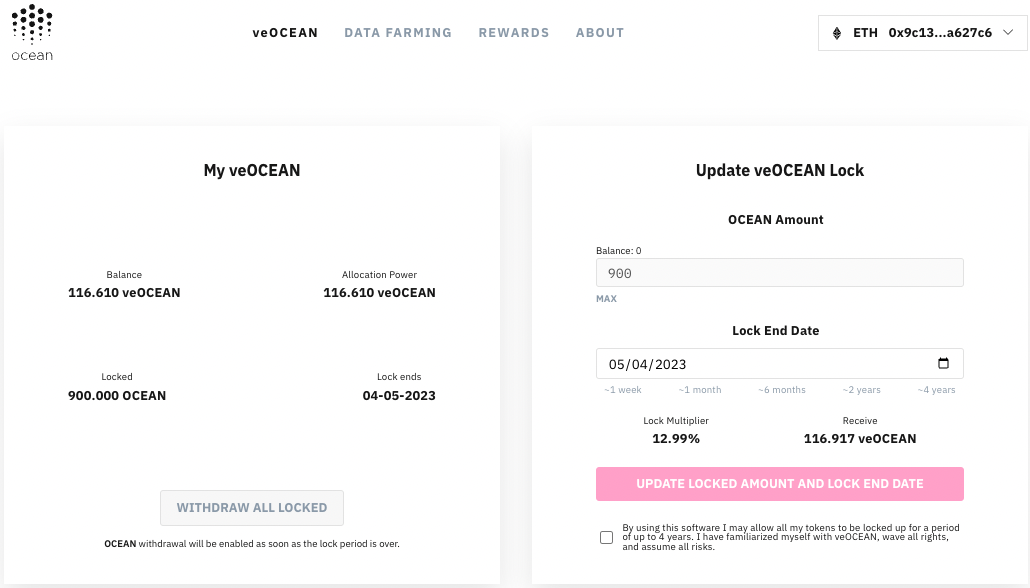Click the MAX amount link
This screenshot has height=588, width=1030.
[606, 299]
